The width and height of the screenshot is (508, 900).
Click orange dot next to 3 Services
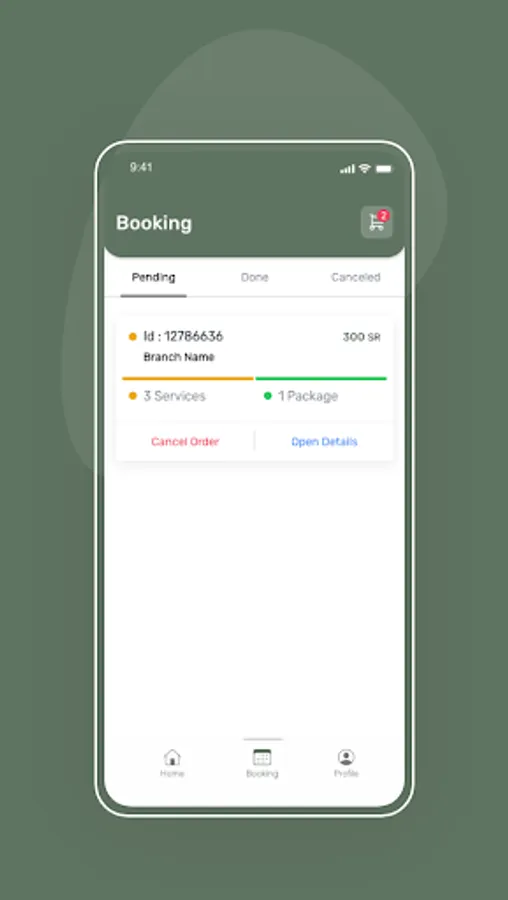[133, 396]
